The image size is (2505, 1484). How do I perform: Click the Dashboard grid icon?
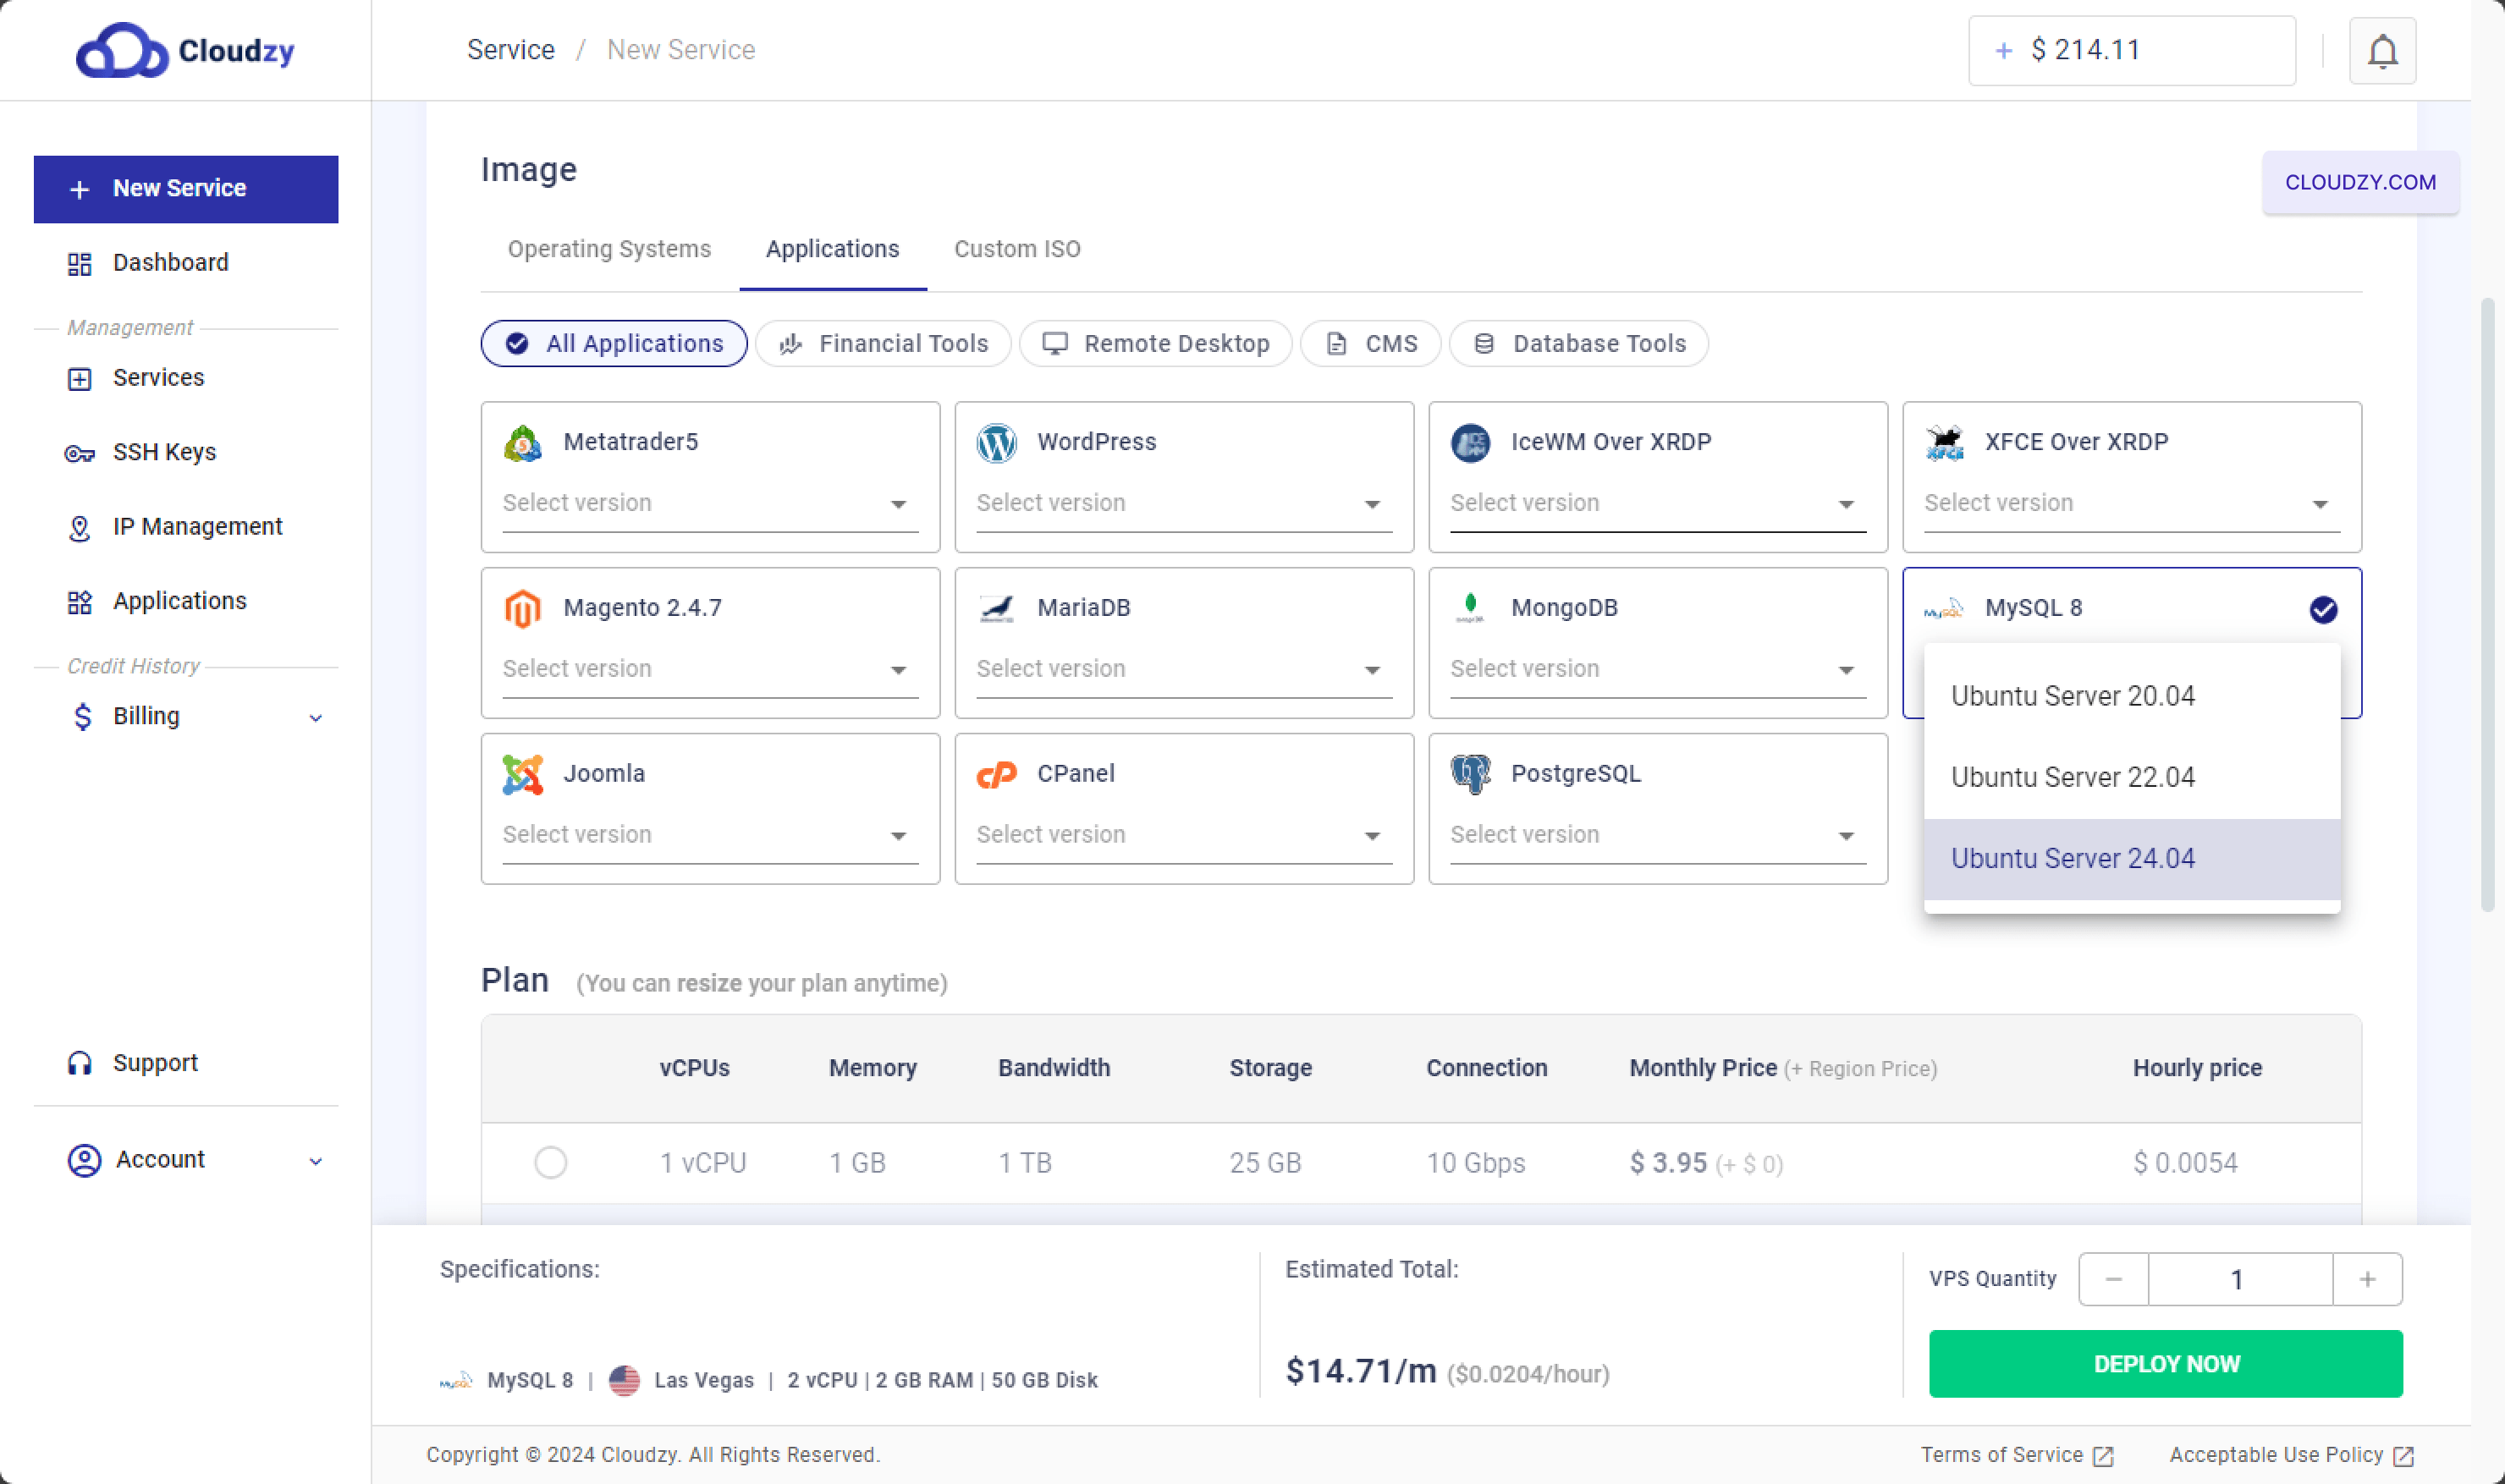coord(80,264)
